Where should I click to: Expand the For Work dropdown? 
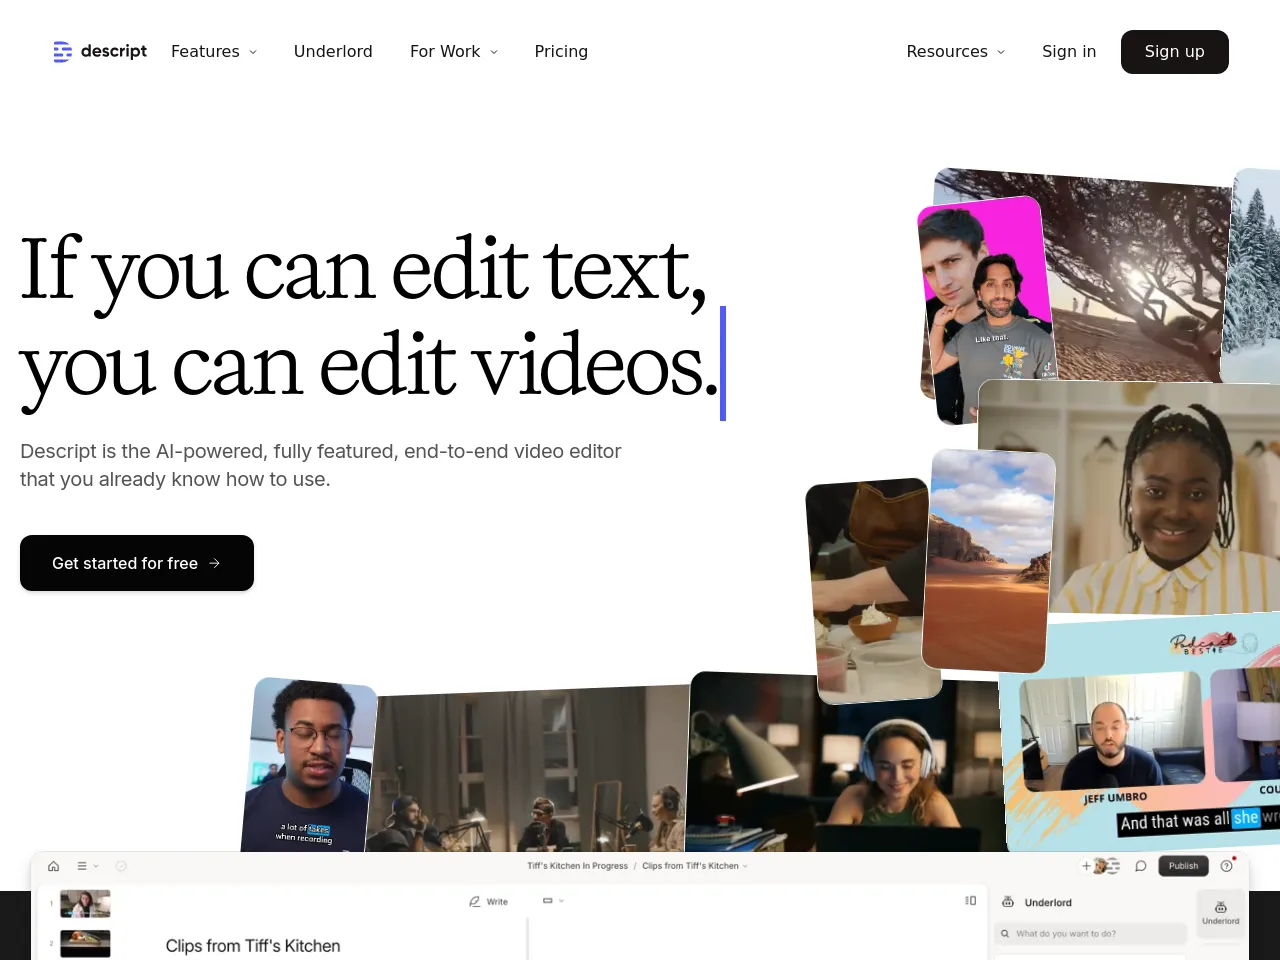(x=453, y=51)
